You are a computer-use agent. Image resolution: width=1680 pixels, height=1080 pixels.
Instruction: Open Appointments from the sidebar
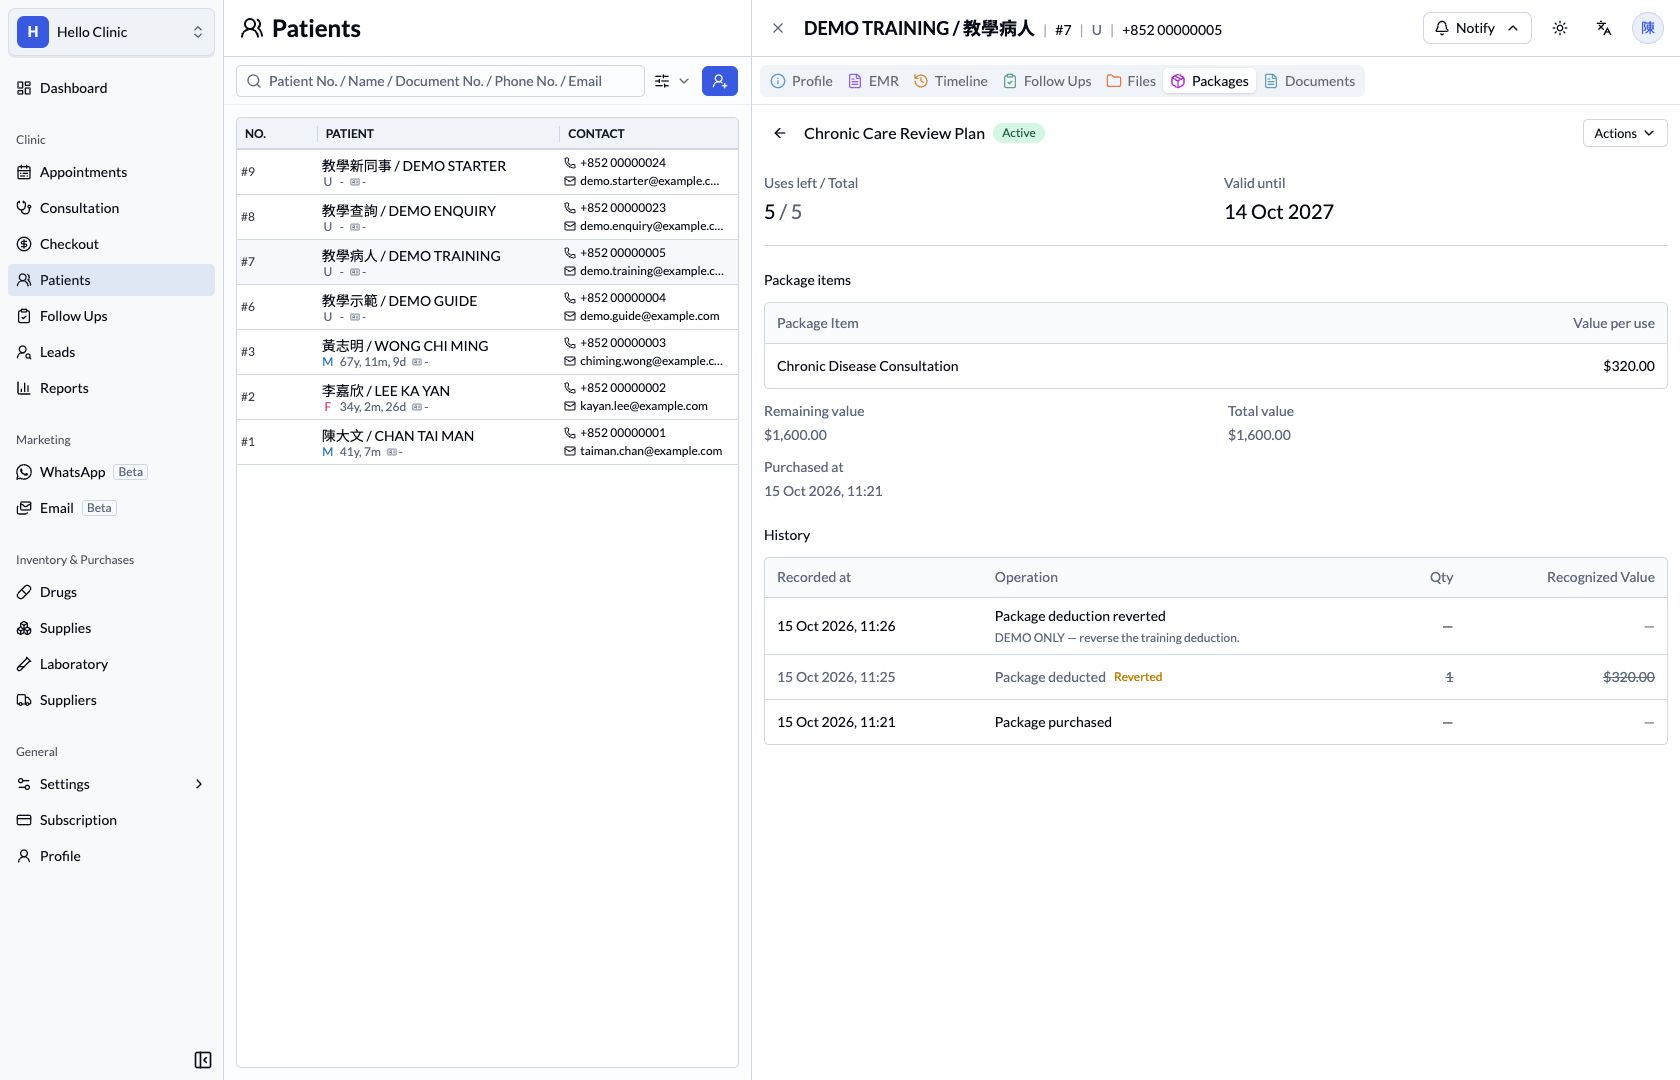pyautogui.click(x=111, y=172)
